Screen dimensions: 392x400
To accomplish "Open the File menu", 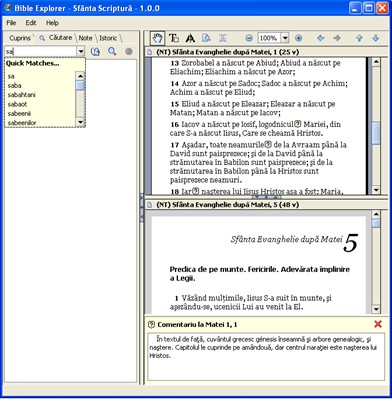I will tap(11, 23).
